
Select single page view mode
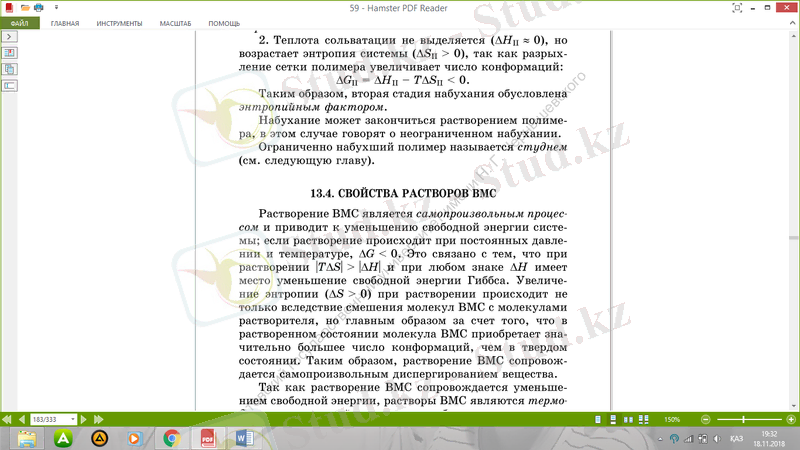pos(598,419)
